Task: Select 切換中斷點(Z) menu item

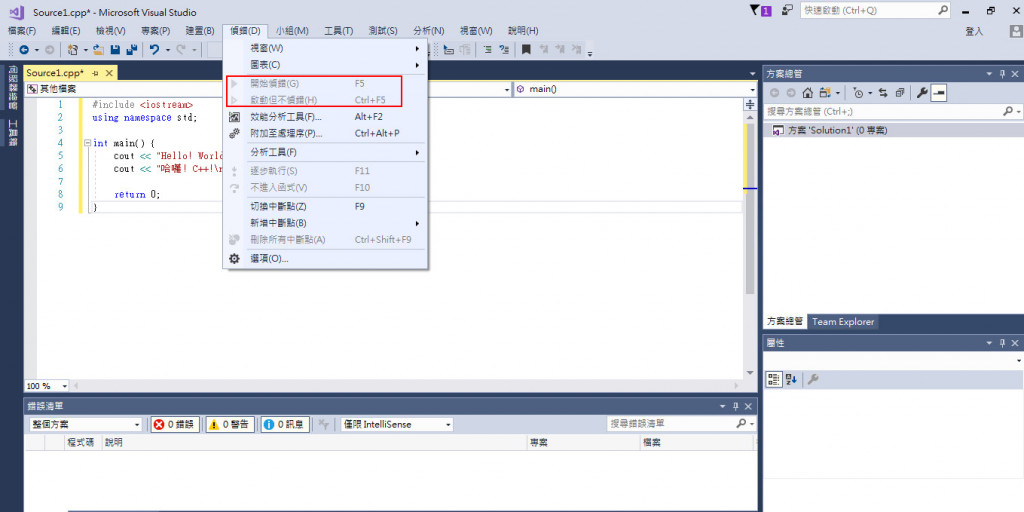Action: pyautogui.click(x=325, y=206)
